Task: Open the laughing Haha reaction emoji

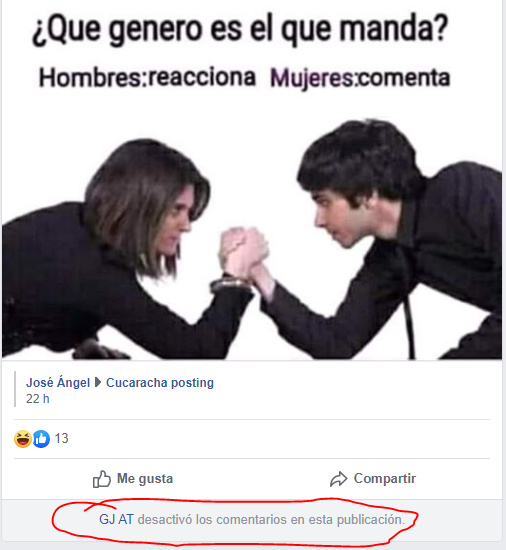Action: (x=23, y=439)
